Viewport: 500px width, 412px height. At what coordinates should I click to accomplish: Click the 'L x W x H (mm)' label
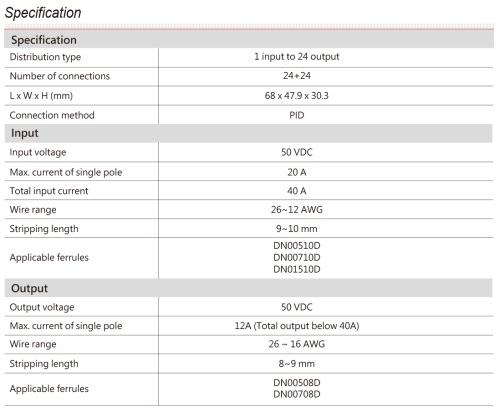41,96
